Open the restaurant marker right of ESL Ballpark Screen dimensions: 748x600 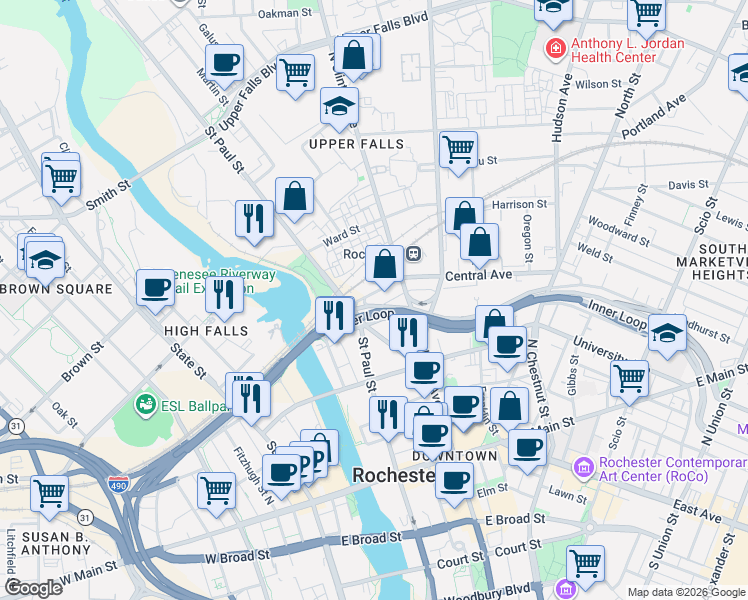tap(251, 399)
